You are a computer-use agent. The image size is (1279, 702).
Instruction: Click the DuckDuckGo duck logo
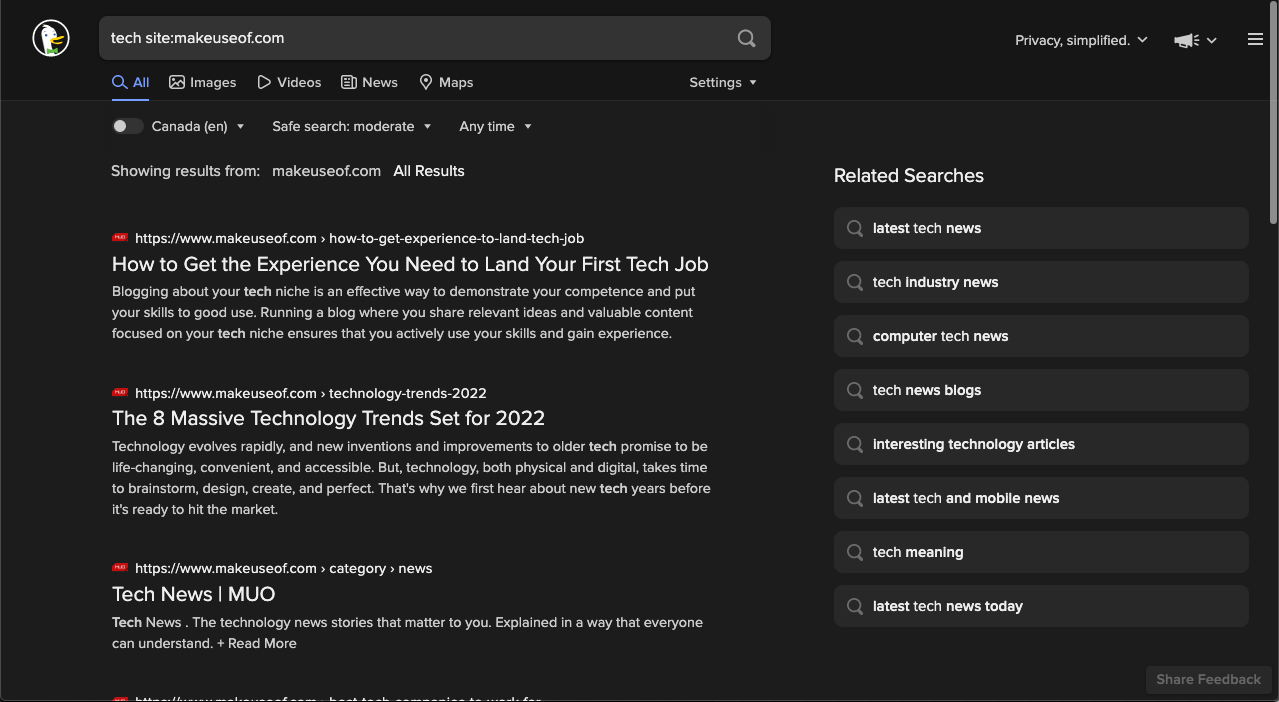[x=50, y=39]
